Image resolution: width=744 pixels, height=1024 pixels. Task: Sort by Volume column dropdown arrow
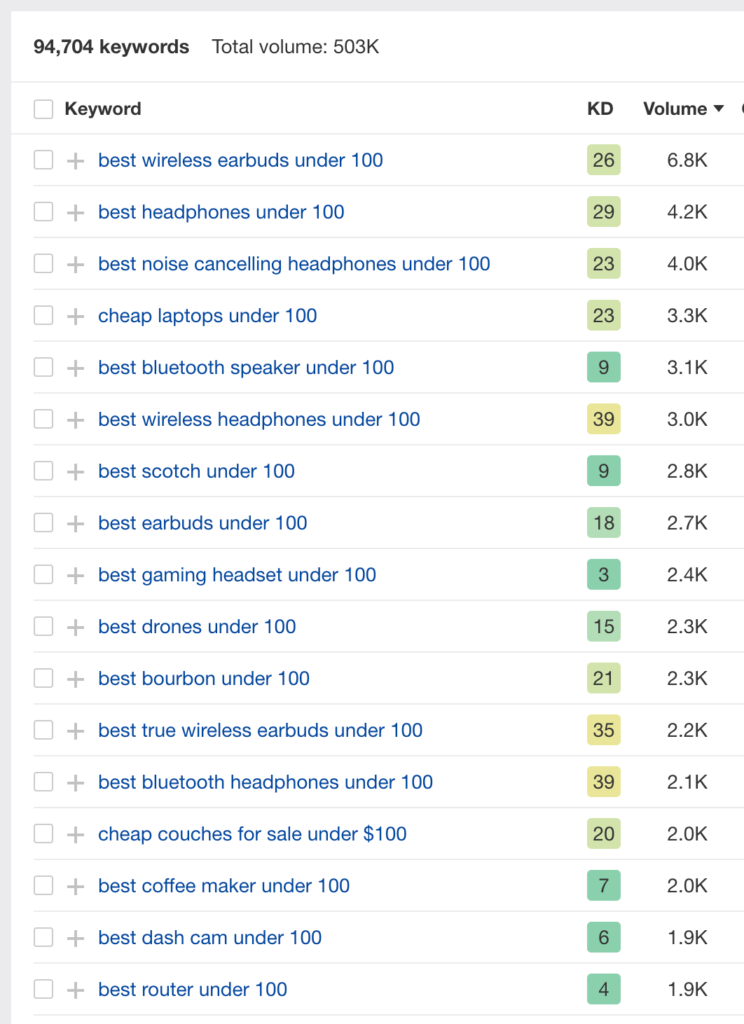[719, 108]
